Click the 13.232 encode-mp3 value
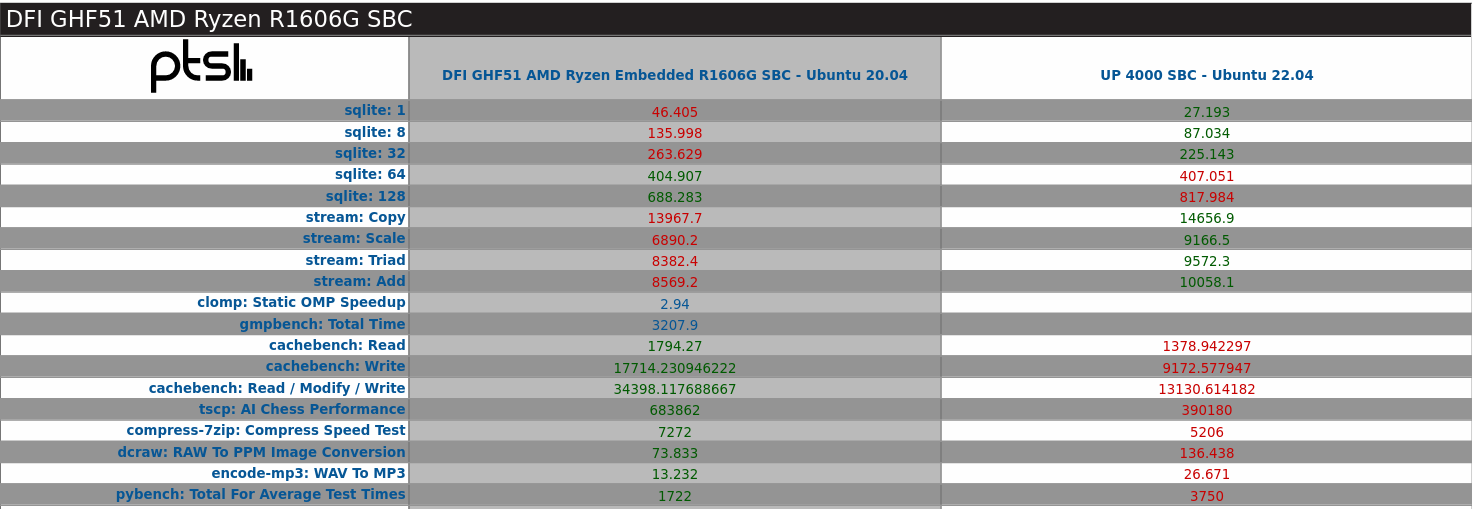The image size is (1473, 509). [x=675, y=475]
